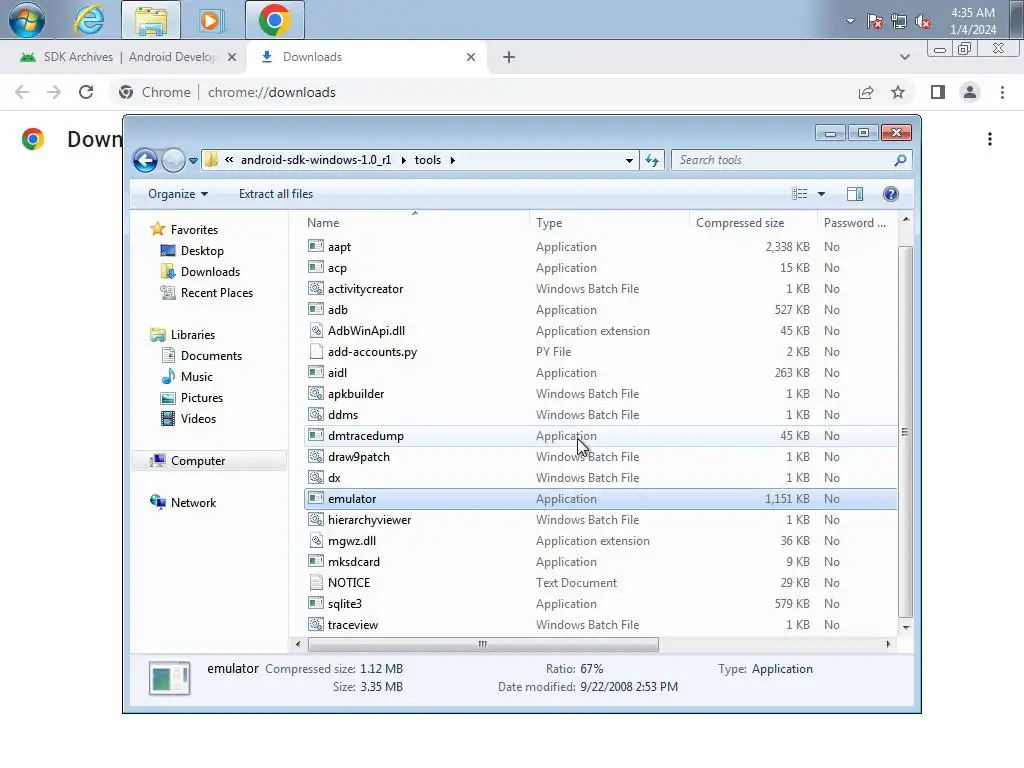Click the tools breadcrumb segment

pos(428,160)
